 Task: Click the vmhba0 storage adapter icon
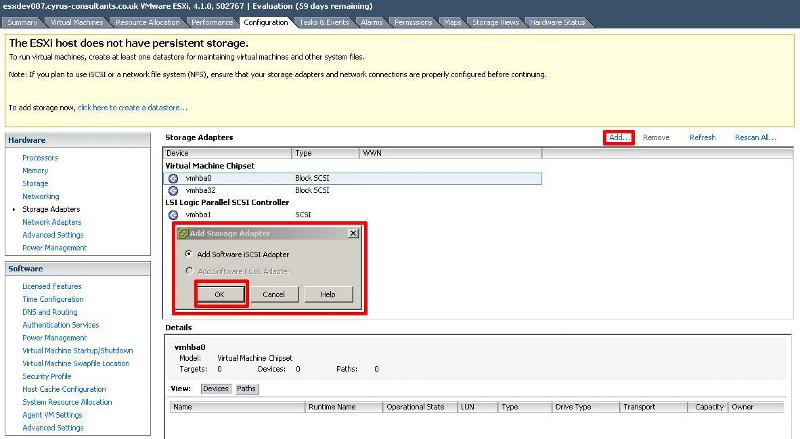pyautogui.click(x=173, y=178)
